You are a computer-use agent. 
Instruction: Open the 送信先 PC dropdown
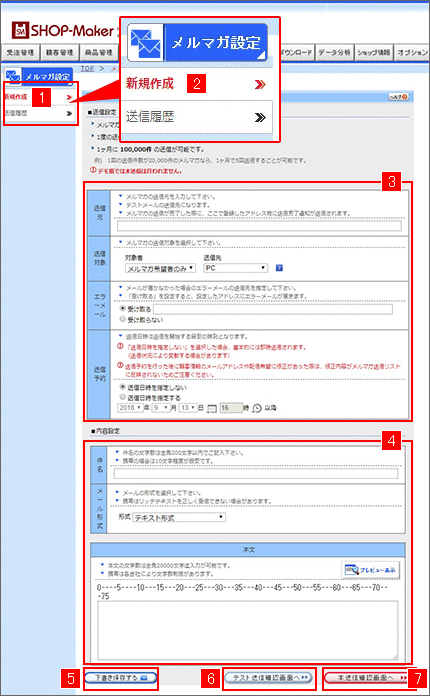click(x=236, y=268)
